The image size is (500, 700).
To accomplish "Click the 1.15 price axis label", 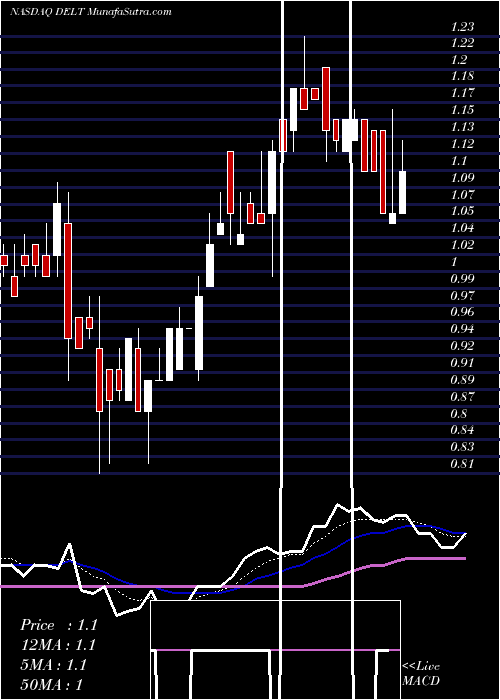I will coord(462,110).
